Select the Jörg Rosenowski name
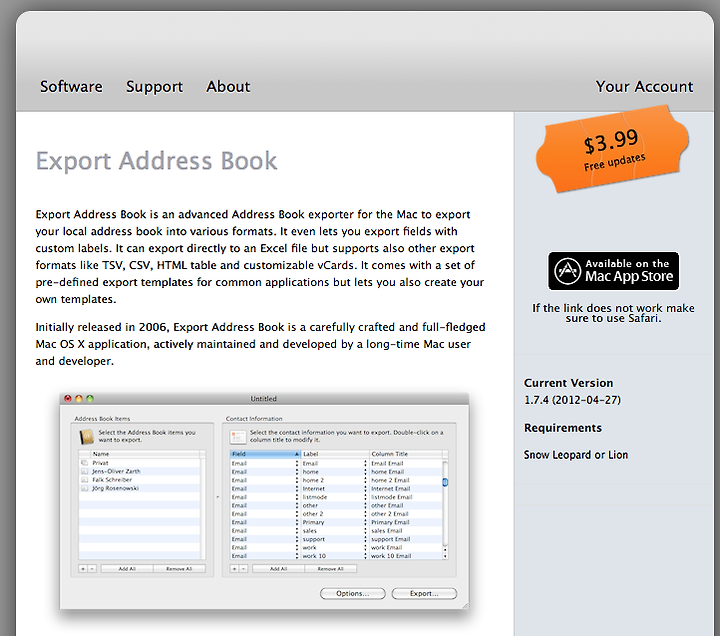 pyautogui.click(x=115, y=488)
